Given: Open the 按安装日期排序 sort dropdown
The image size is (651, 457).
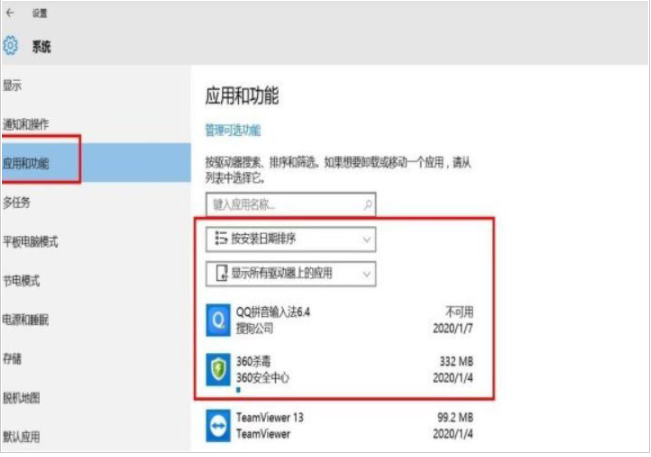Looking at the screenshot, I should (290, 239).
